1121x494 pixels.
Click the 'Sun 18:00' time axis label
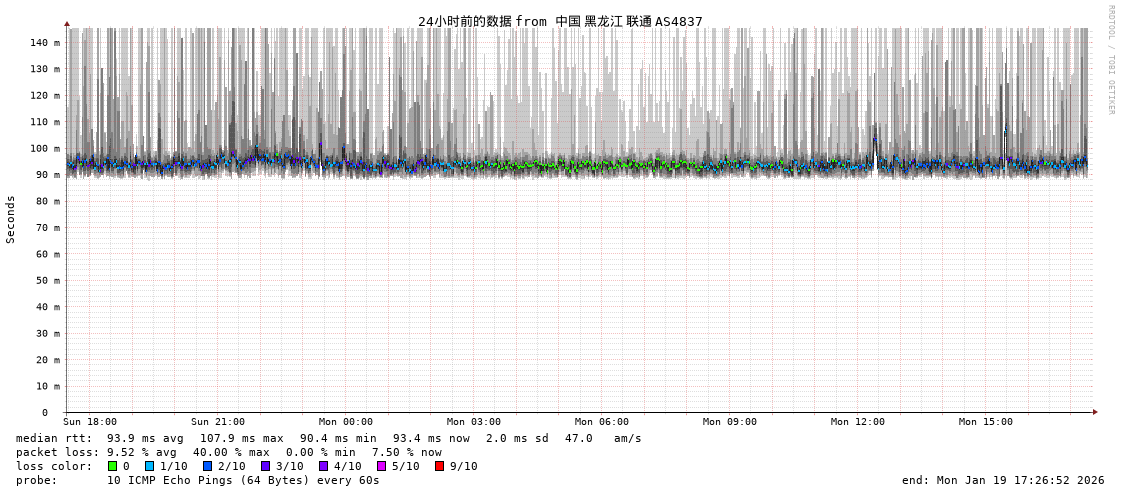tap(90, 422)
